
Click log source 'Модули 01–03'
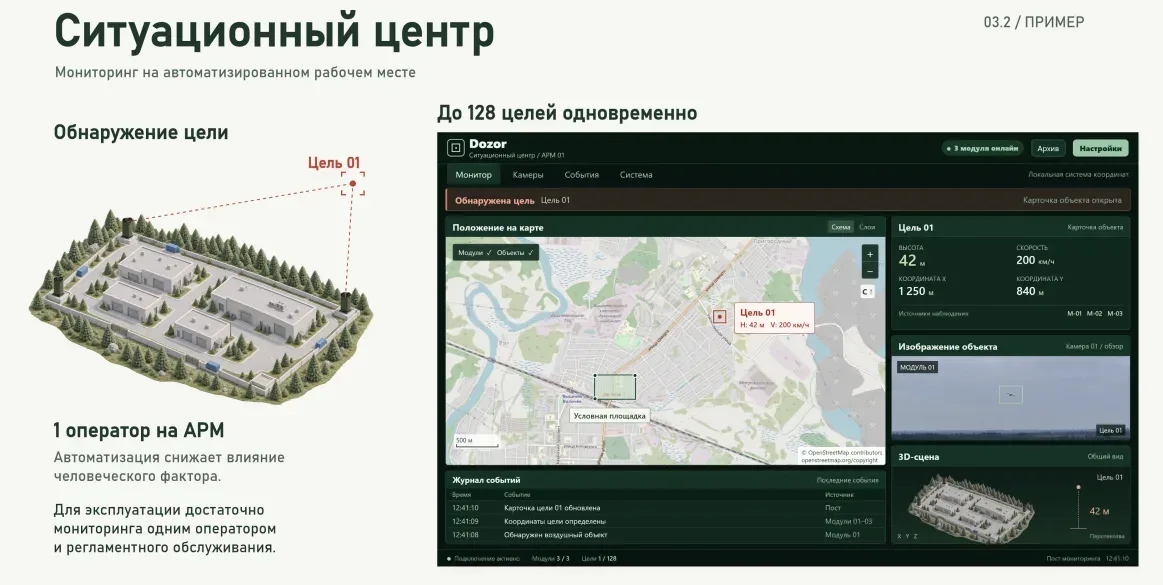point(849,521)
